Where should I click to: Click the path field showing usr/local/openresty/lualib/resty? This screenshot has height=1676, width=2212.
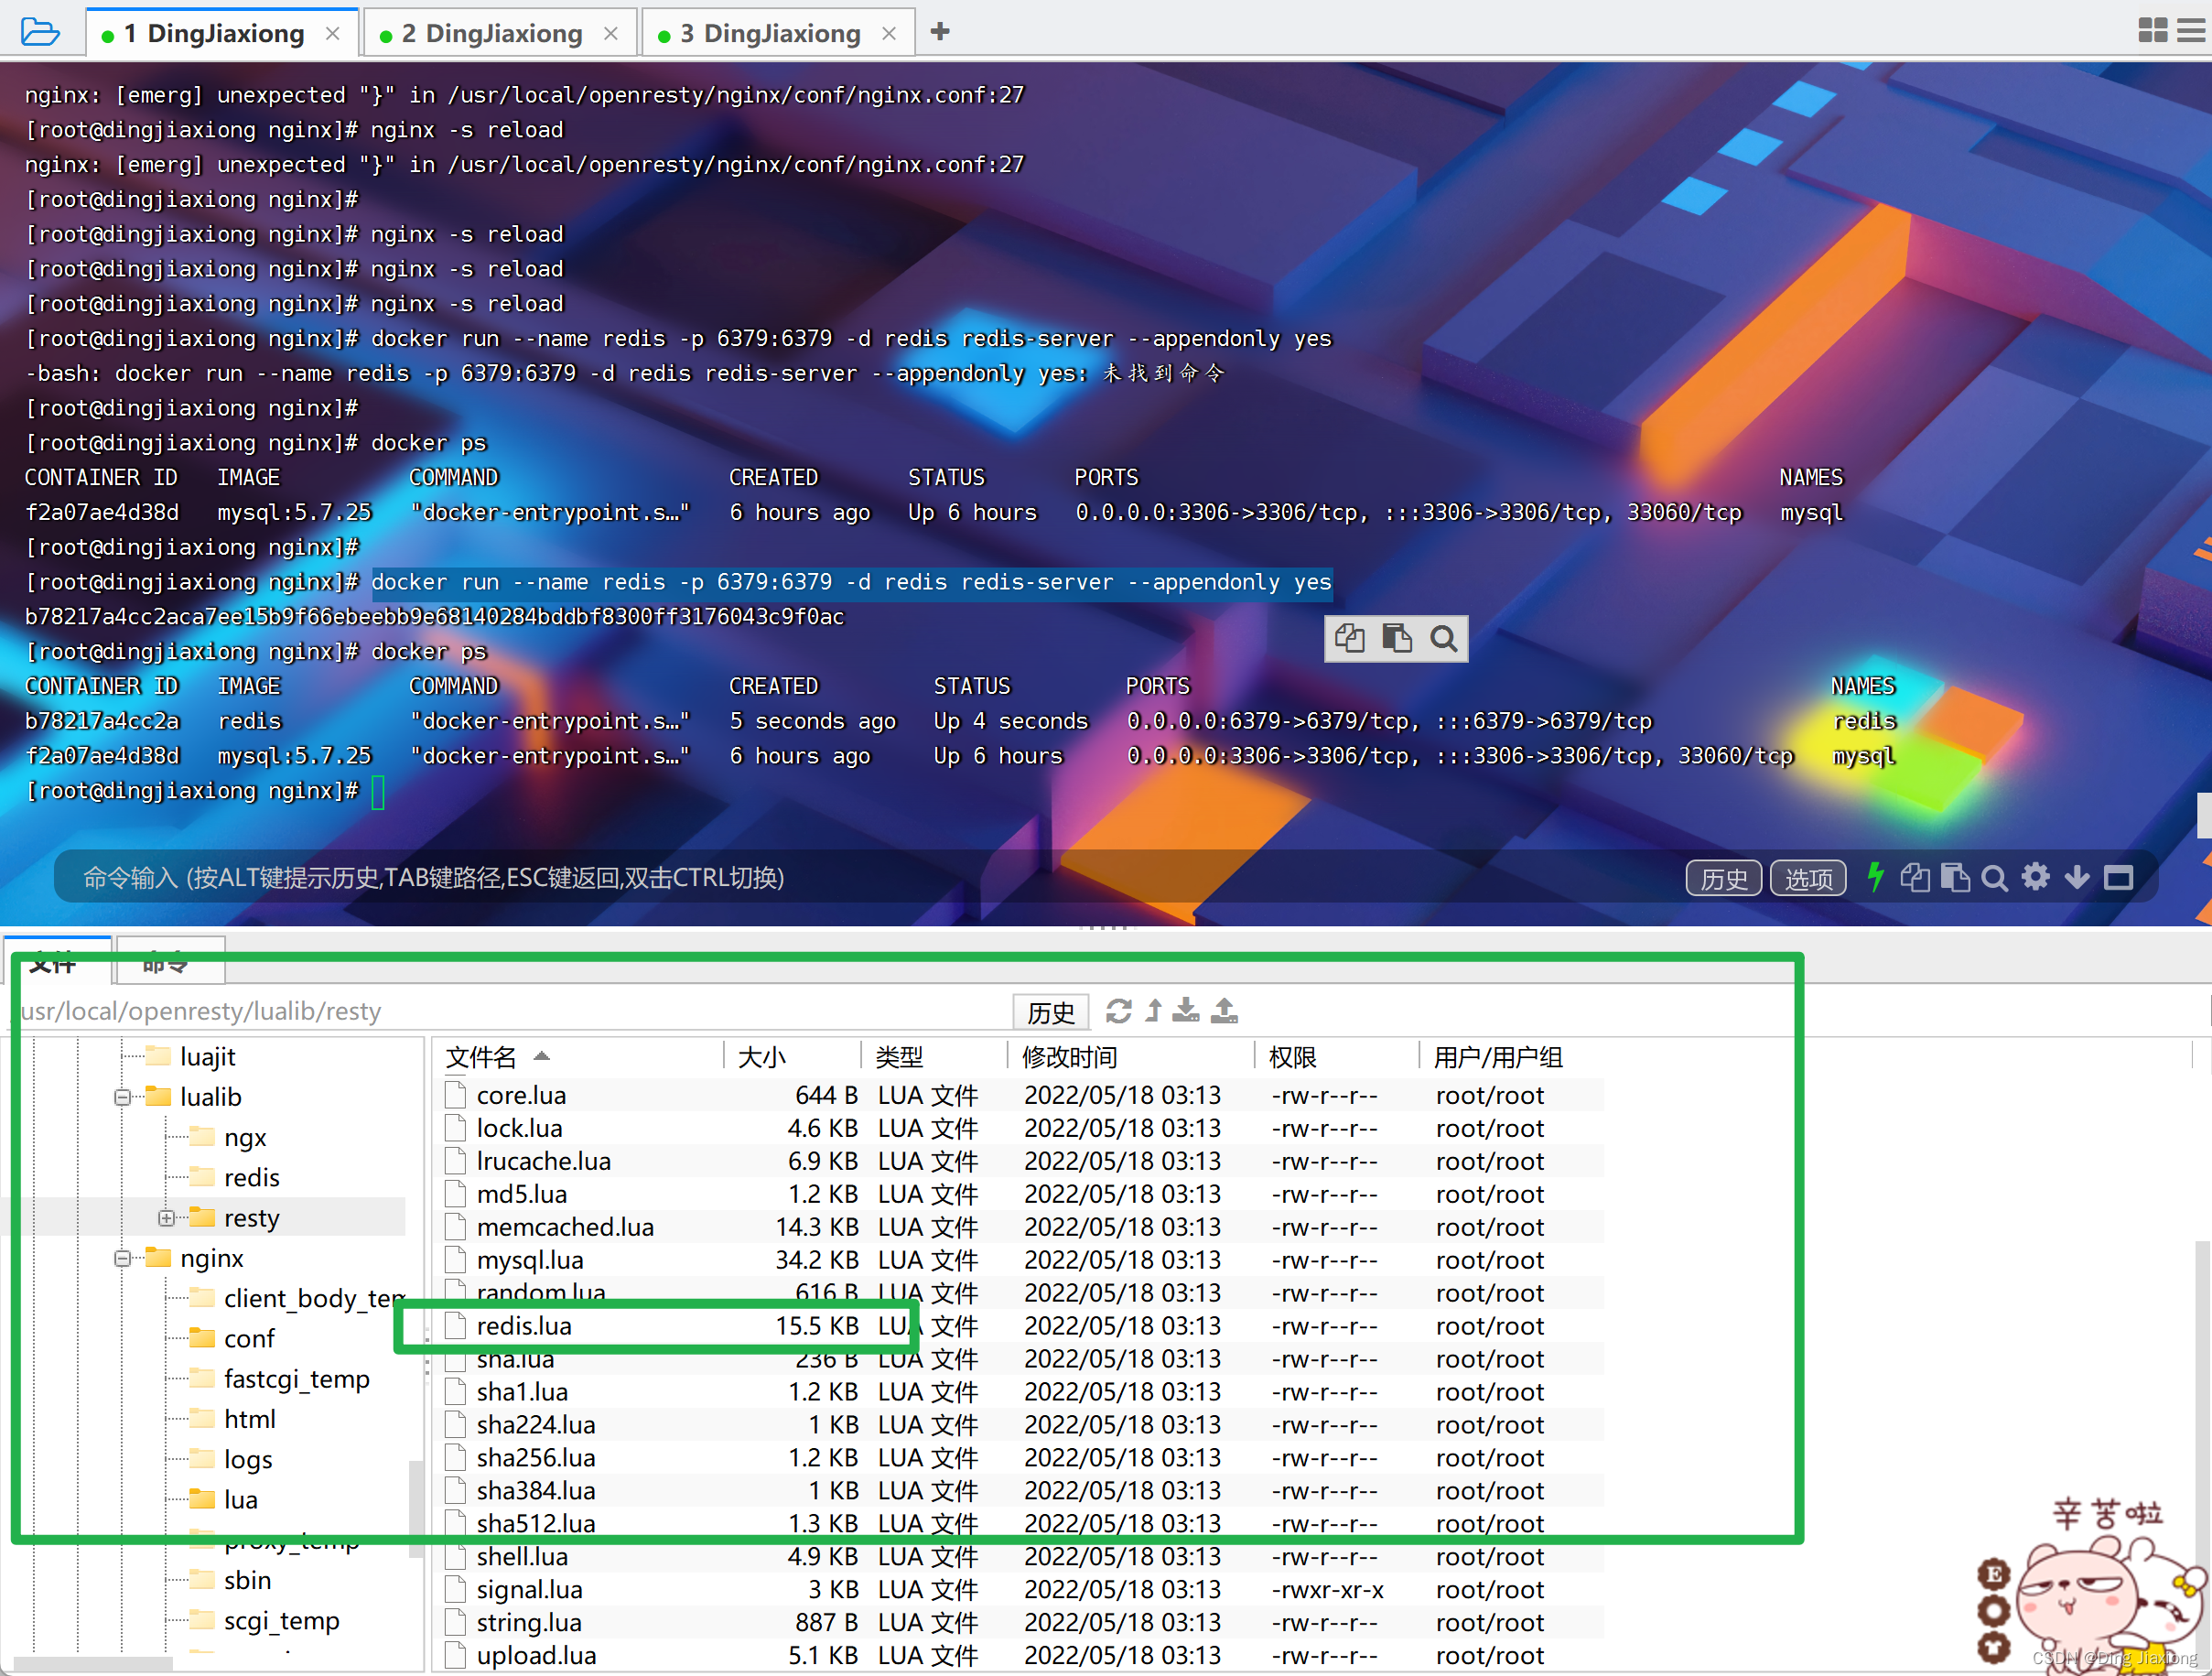pos(510,1011)
